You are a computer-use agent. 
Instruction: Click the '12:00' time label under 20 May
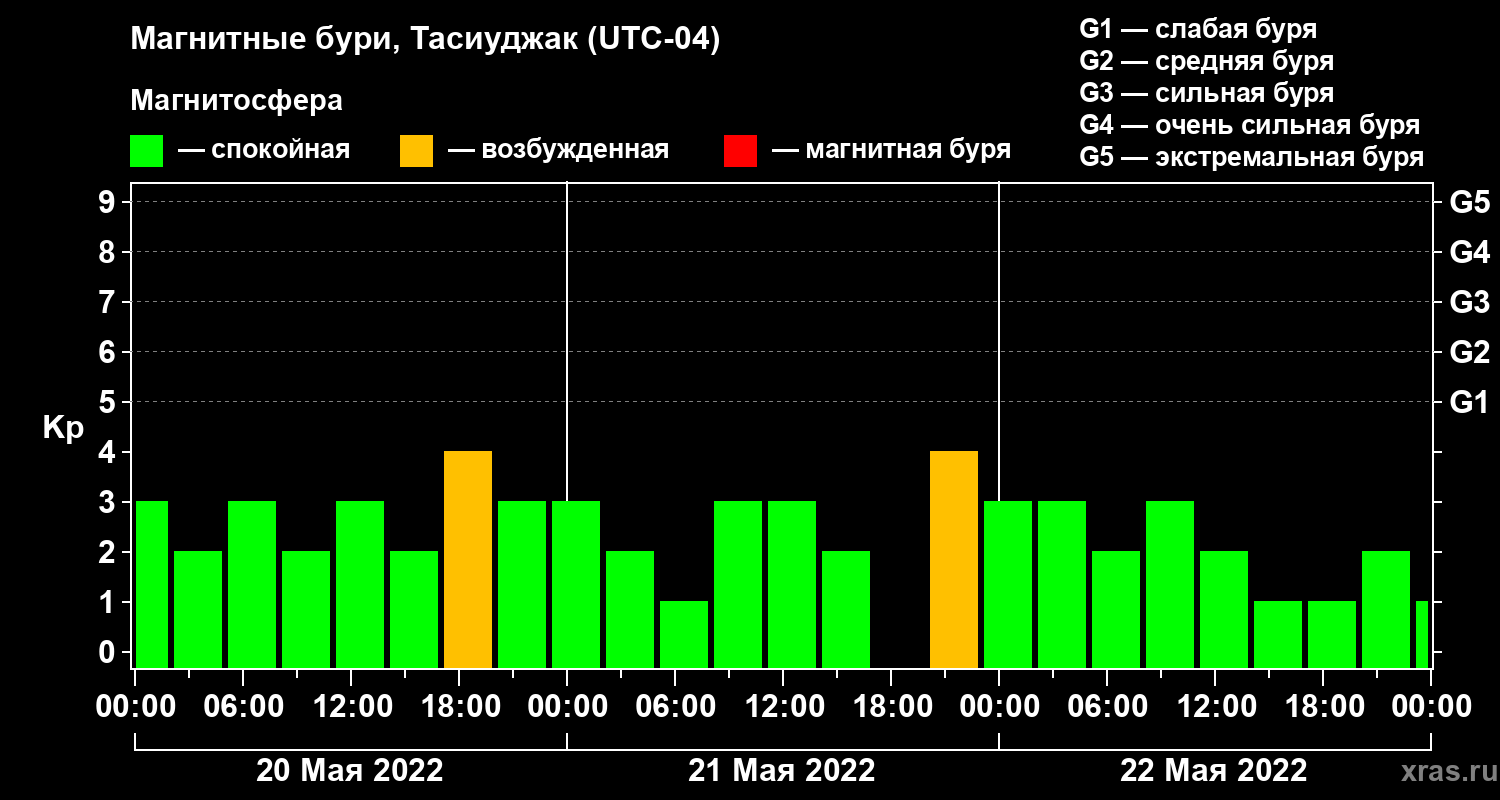[351, 707]
